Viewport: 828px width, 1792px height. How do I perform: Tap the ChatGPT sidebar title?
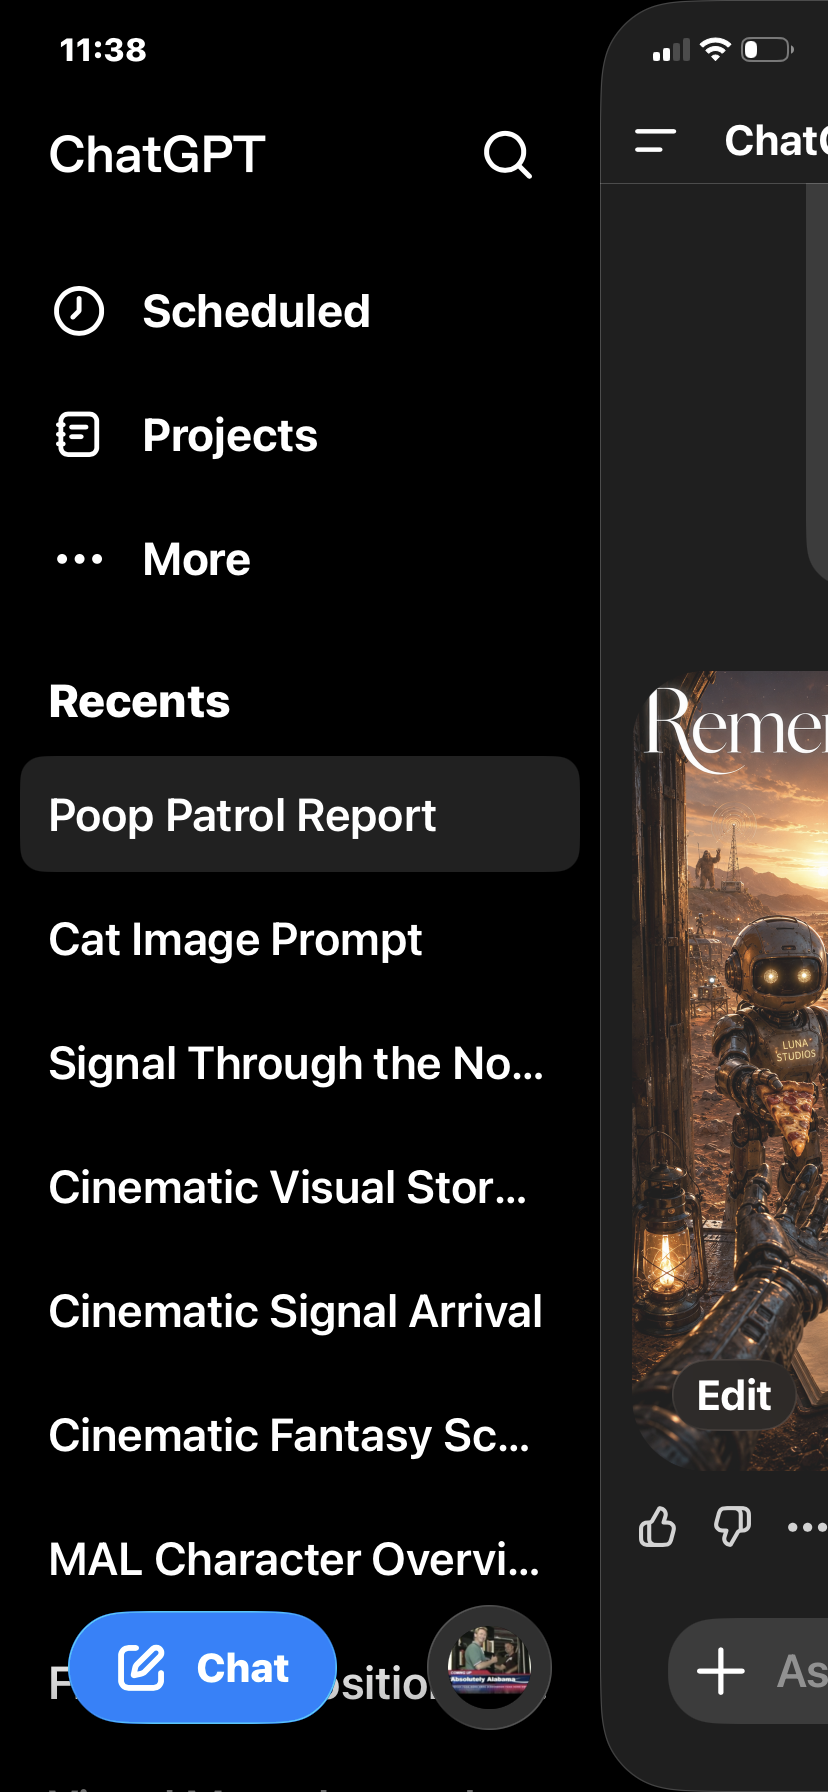pos(157,155)
